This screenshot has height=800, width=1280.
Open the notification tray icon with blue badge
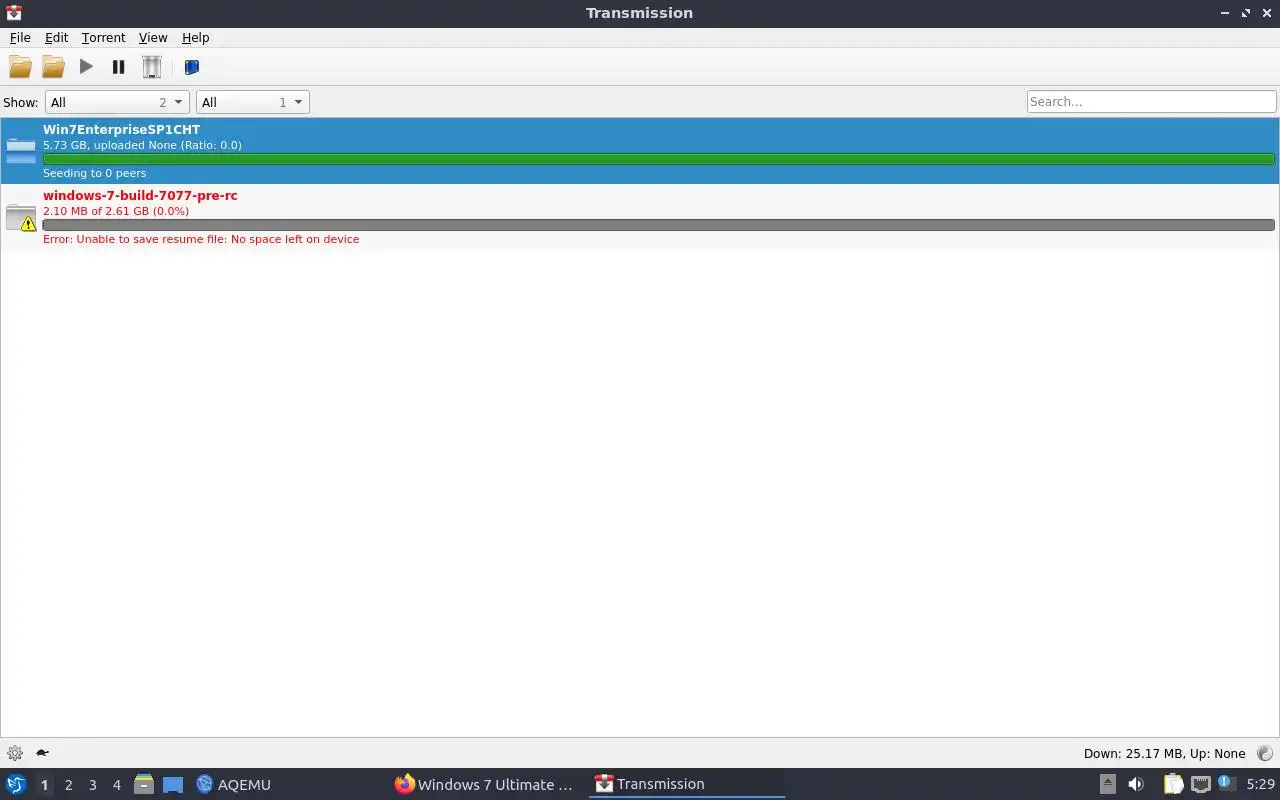pos(1226,784)
